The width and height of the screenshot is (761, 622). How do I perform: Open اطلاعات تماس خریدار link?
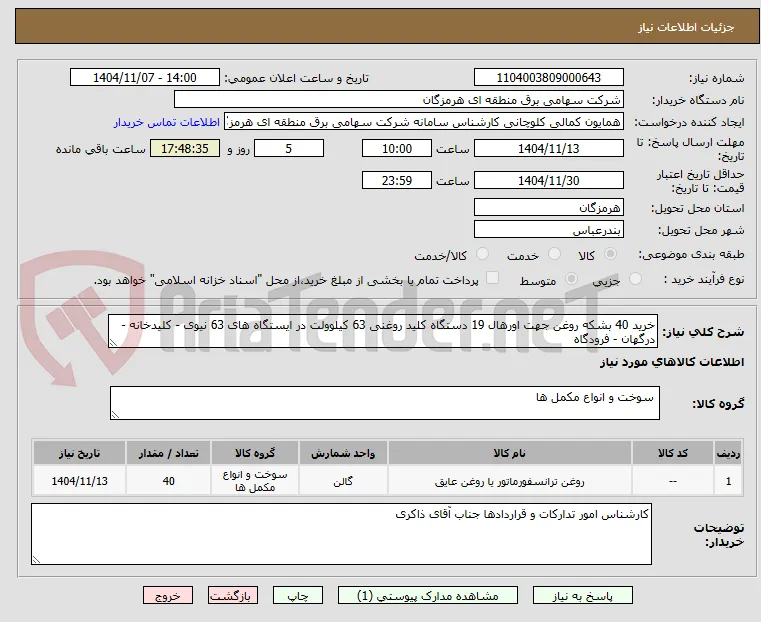[x=167, y=122]
